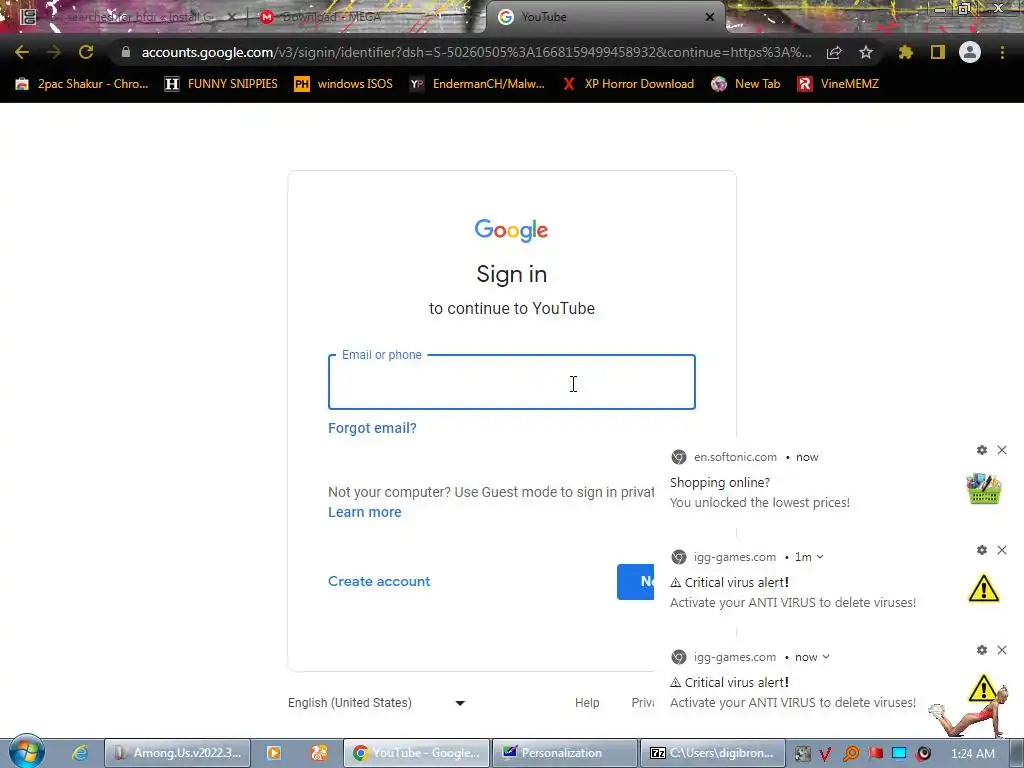Image resolution: width=1024 pixels, height=768 pixels.
Task: Open the VineMEMZ bookmark
Action: pyautogui.click(x=839, y=84)
